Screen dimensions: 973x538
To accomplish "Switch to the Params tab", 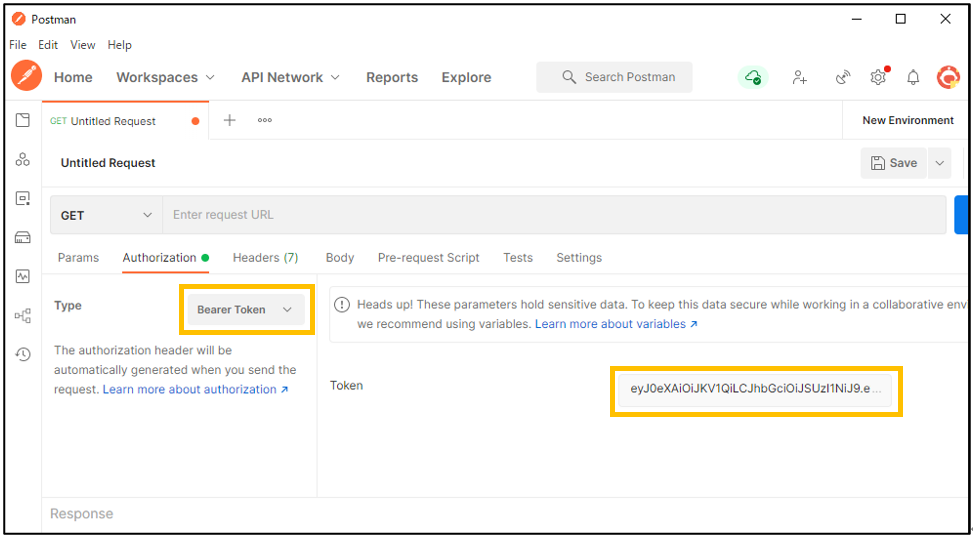I will point(78,258).
